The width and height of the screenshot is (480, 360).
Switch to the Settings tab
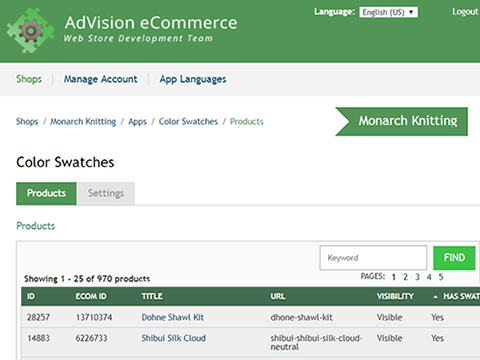(x=106, y=193)
